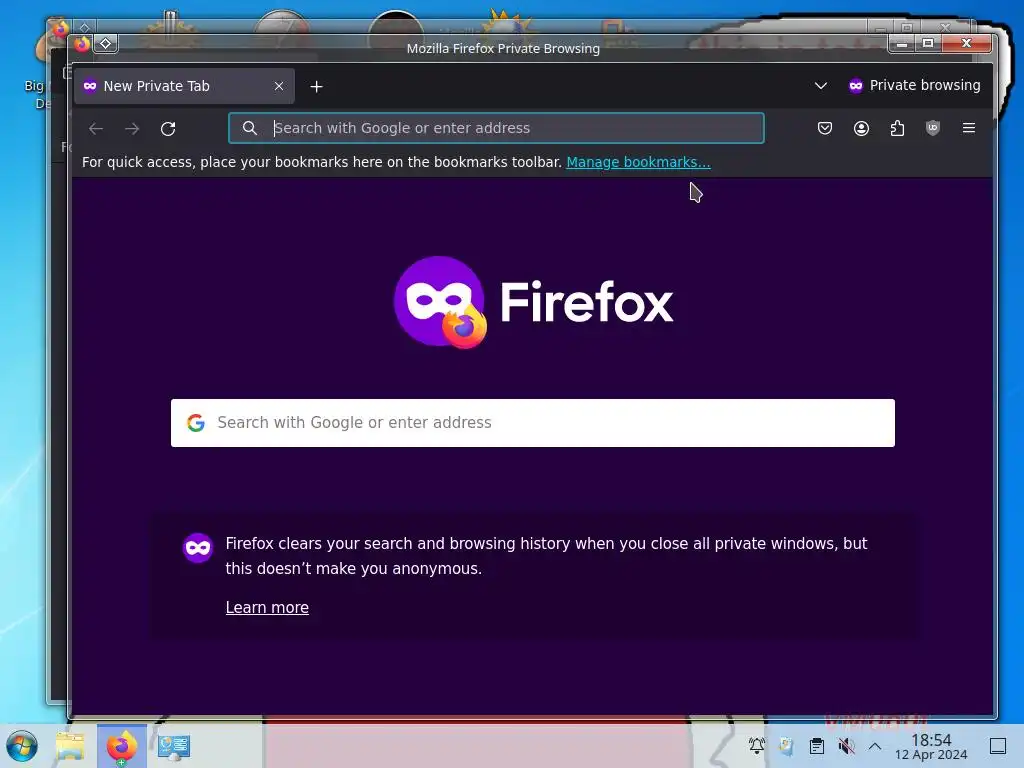Click the page's Google search box
1024x768 pixels.
(533, 423)
